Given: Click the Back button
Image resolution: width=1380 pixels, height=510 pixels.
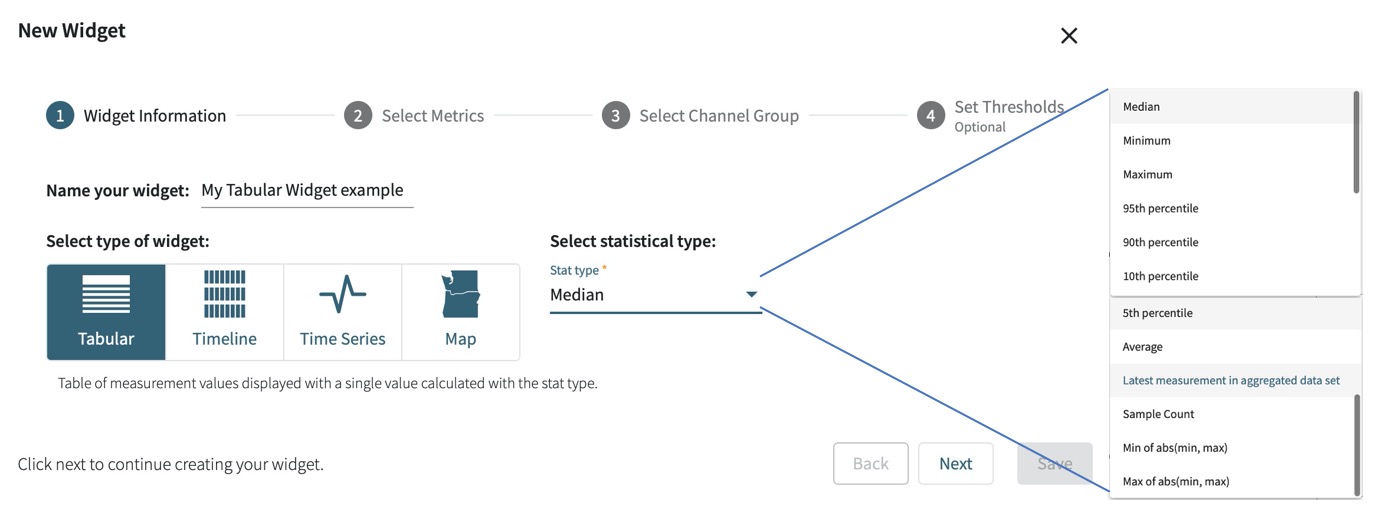Looking at the screenshot, I should (x=870, y=464).
